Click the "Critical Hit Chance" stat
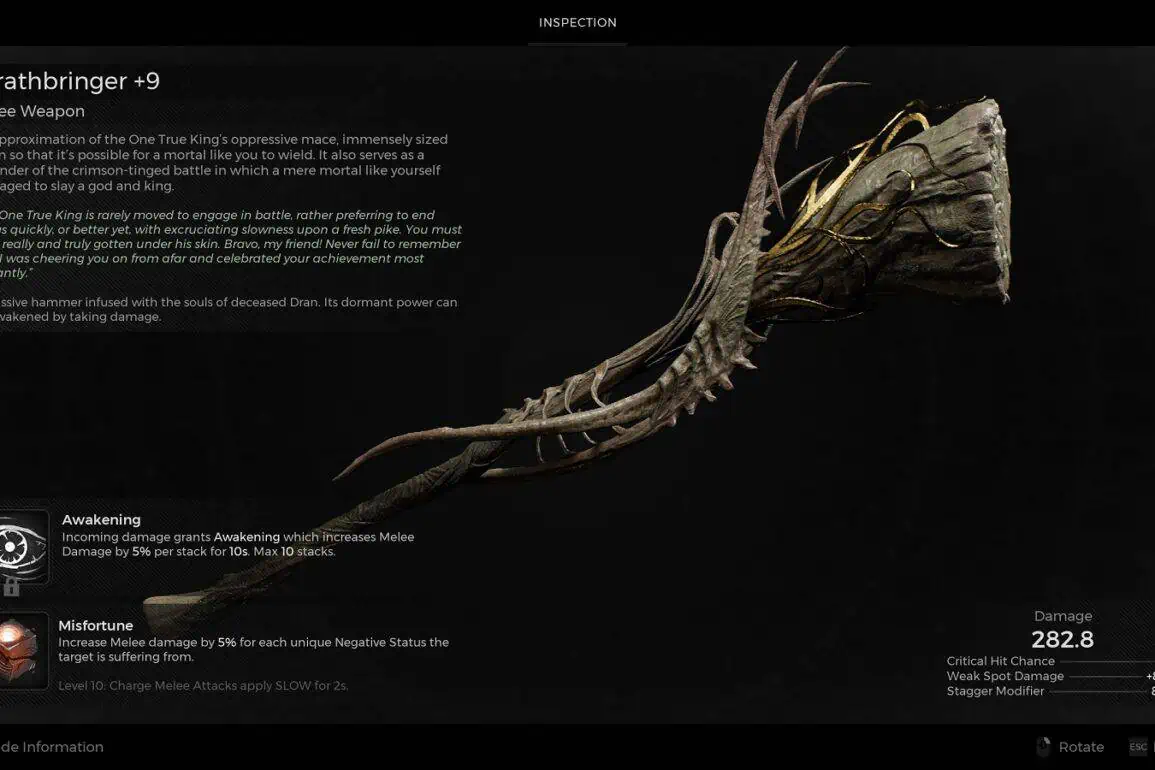Viewport: 1155px width, 770px height. [x=1000, y=661]
